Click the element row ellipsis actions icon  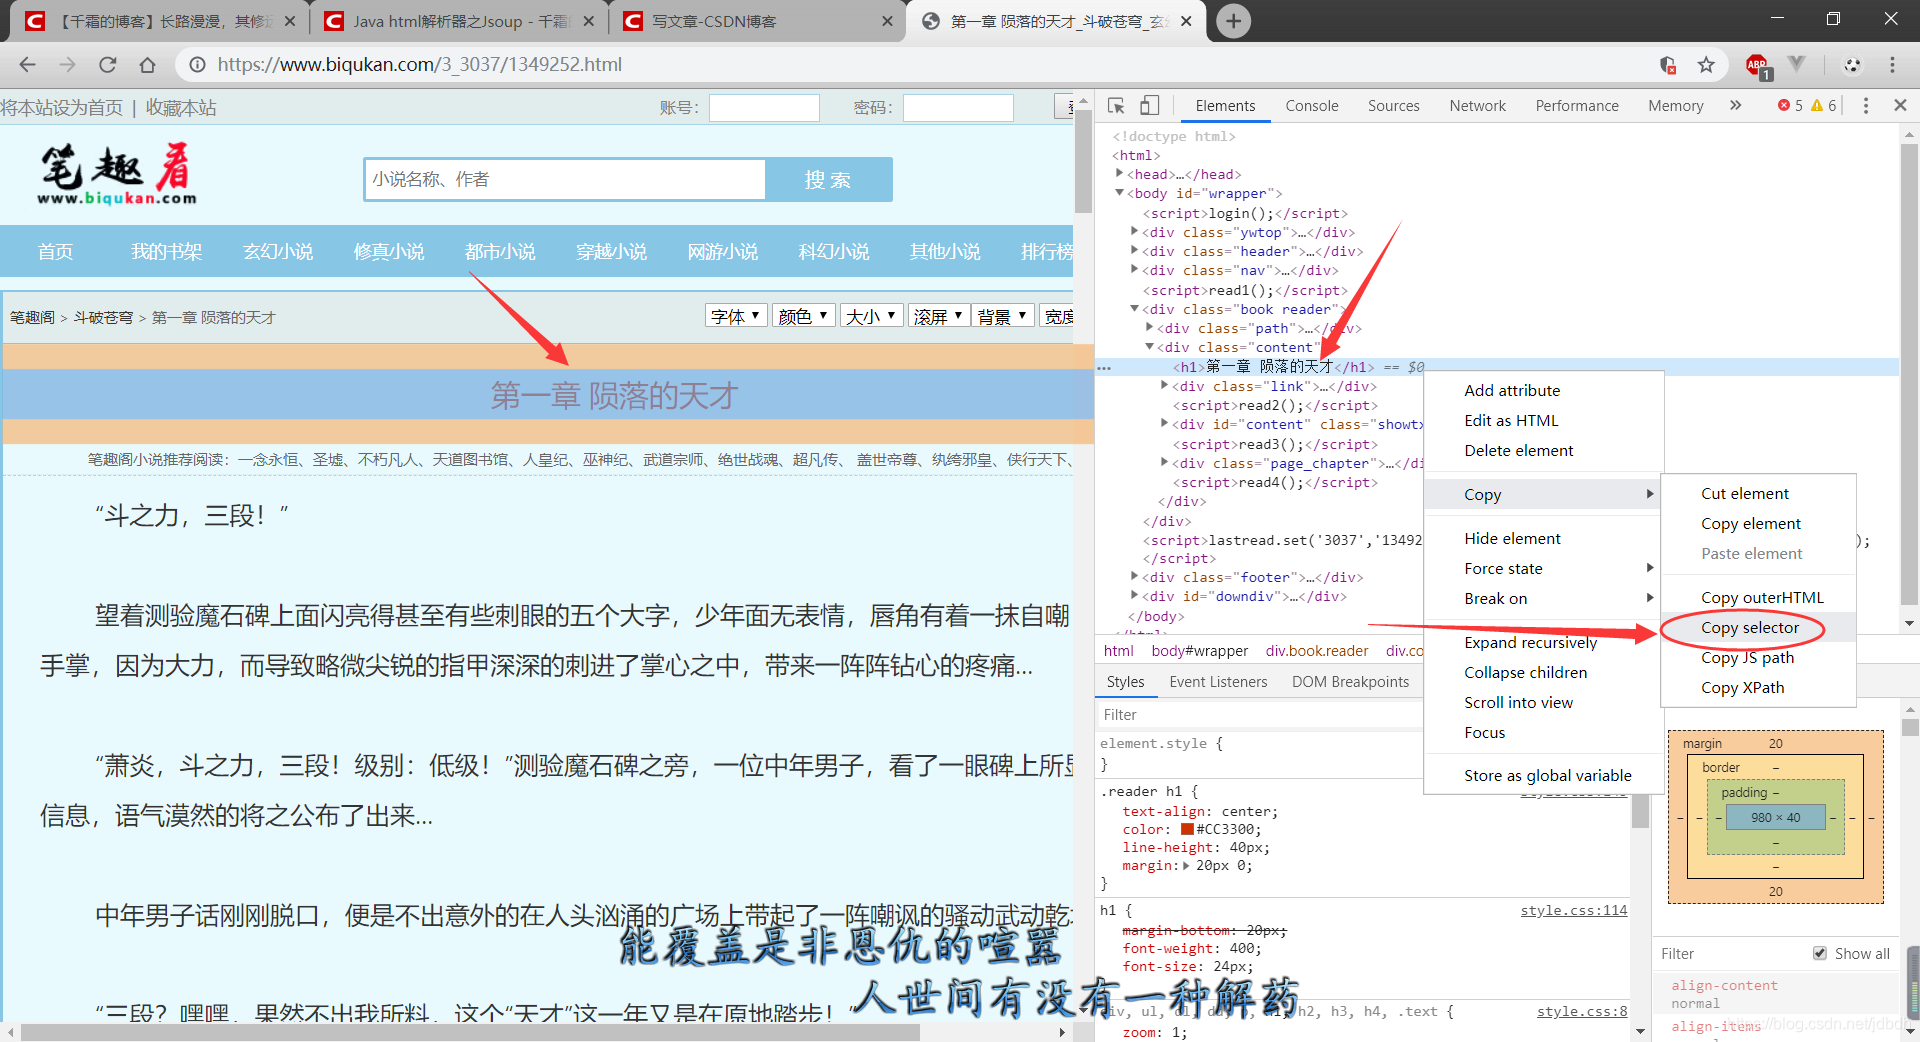pyautogui.click(x=1104, y=368)
